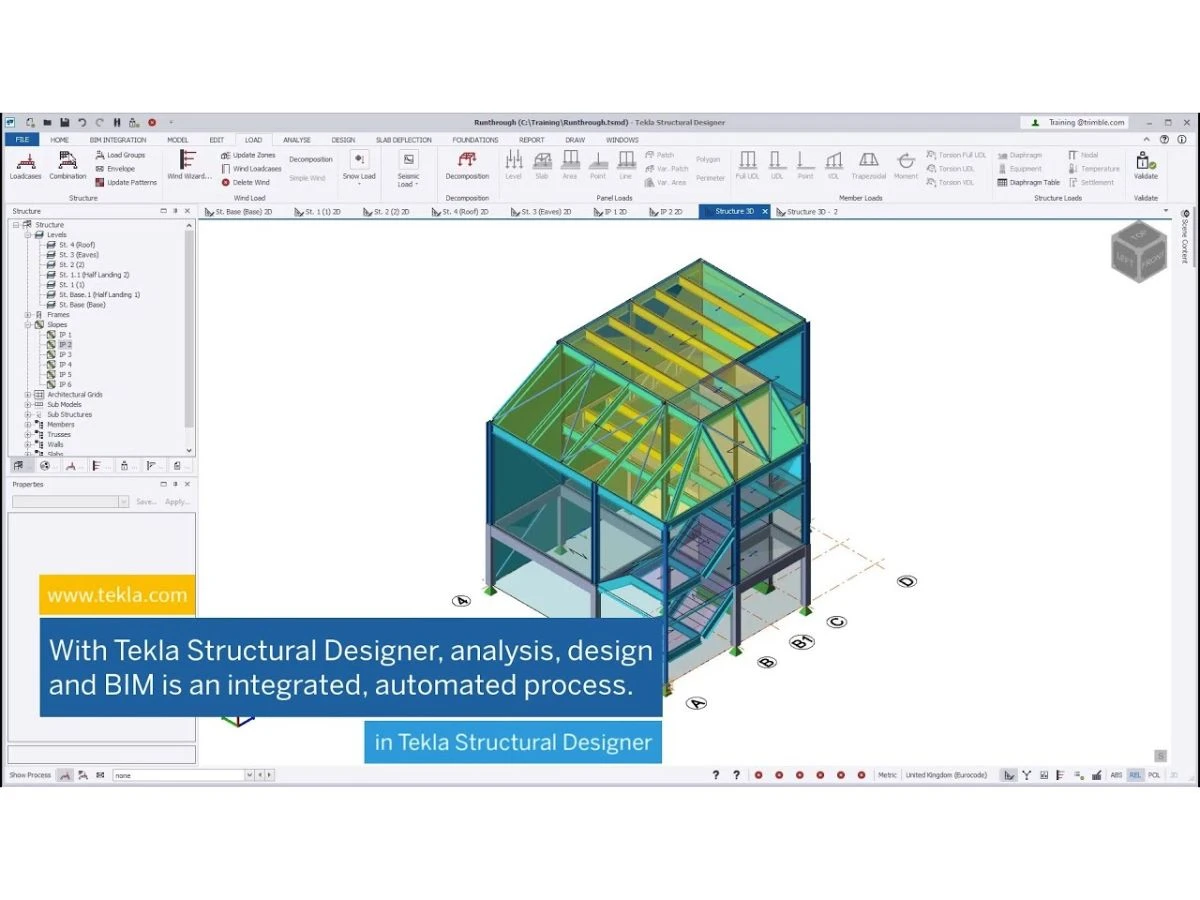Screen dimensions: 1200x900
Task: Expand the Architectural Grids tree node
Action: pyautogui.click(x=29, y=395)
